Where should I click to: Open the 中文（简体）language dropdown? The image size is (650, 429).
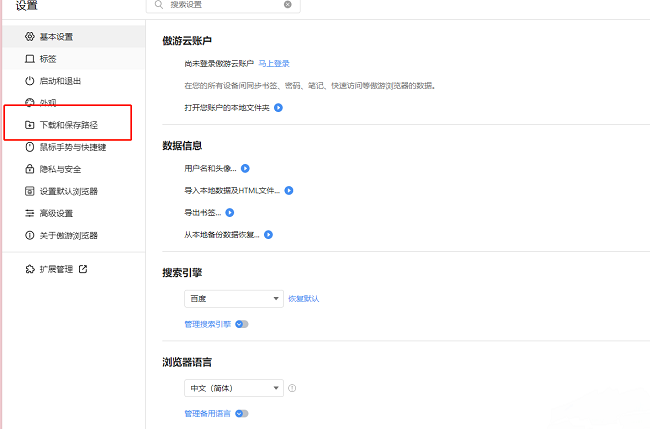(234, 388)
